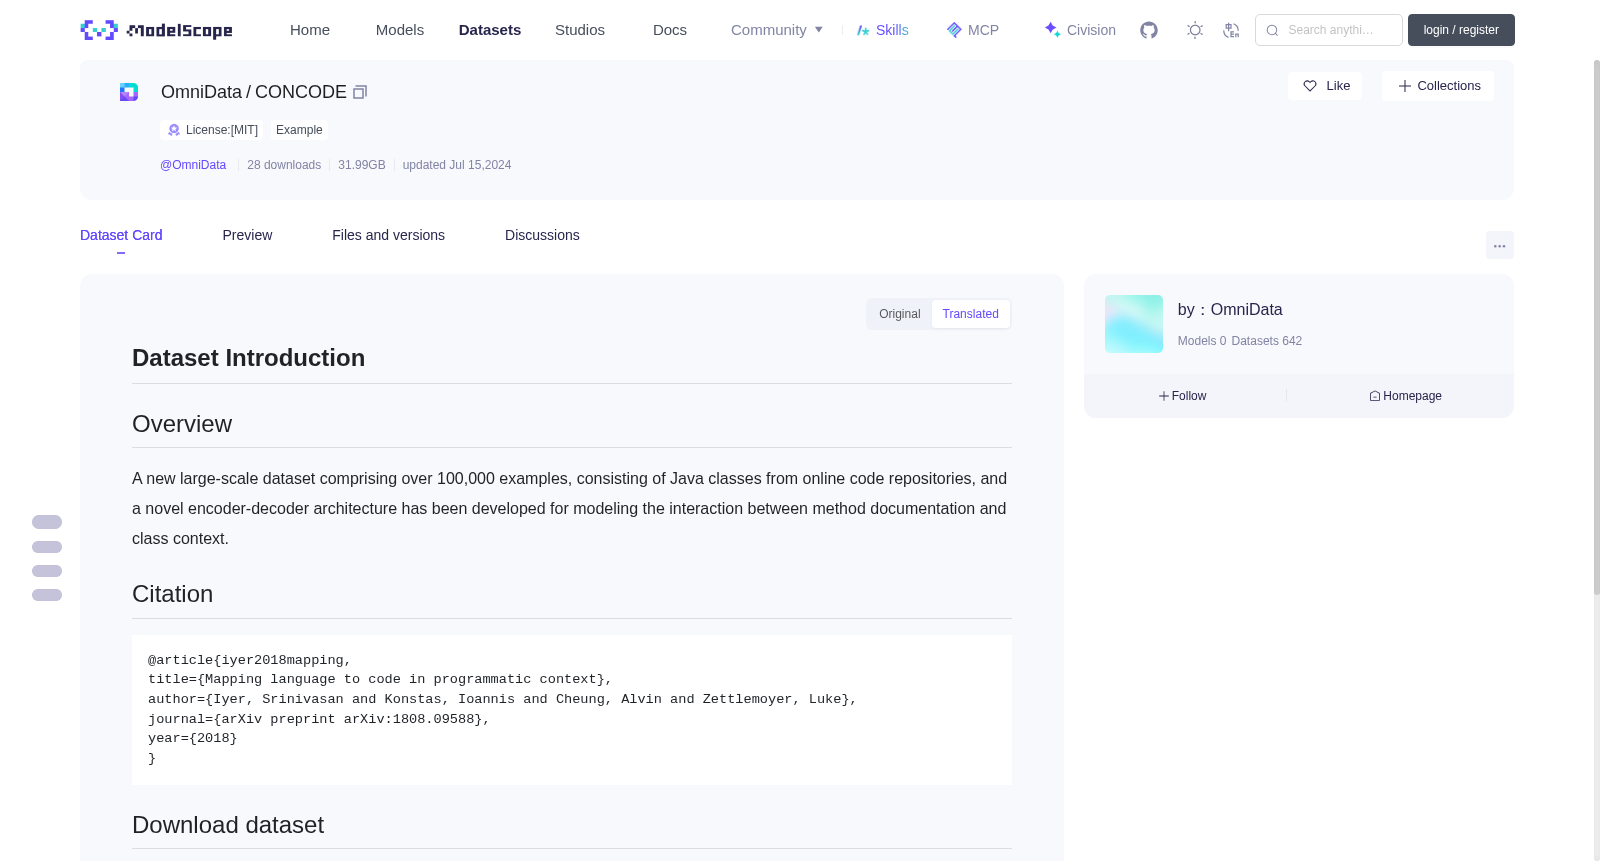Open the Files and versions tab

click(x=388, y=235)
